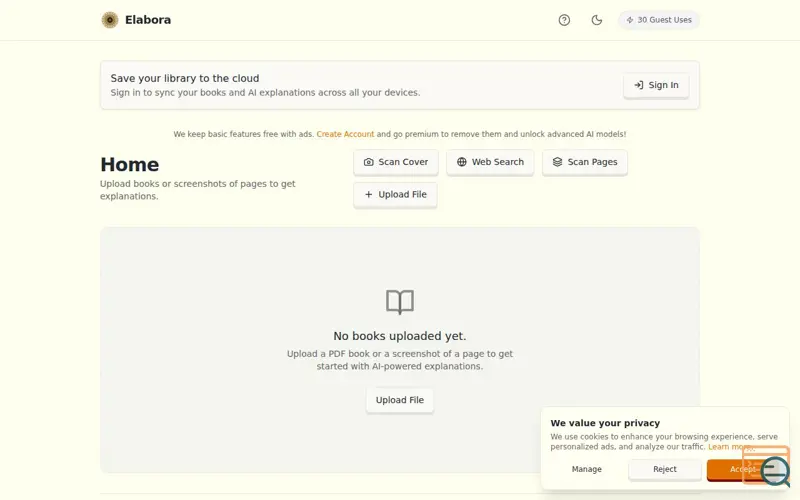The width and height of the screenshot is (800, 500).
Task: Open the Create Account link
Action: pyautogui.click(x=345, y=134)
